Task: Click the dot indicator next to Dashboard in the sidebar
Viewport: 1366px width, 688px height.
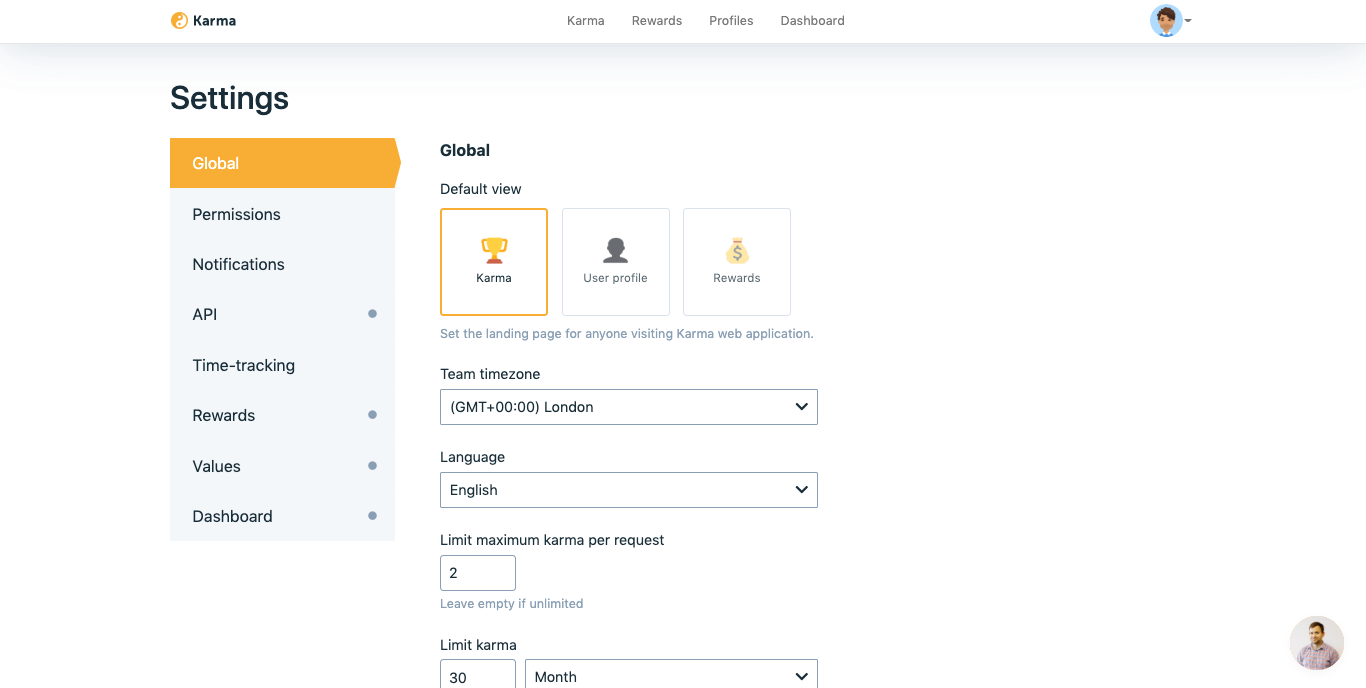Action: (373, 516)
